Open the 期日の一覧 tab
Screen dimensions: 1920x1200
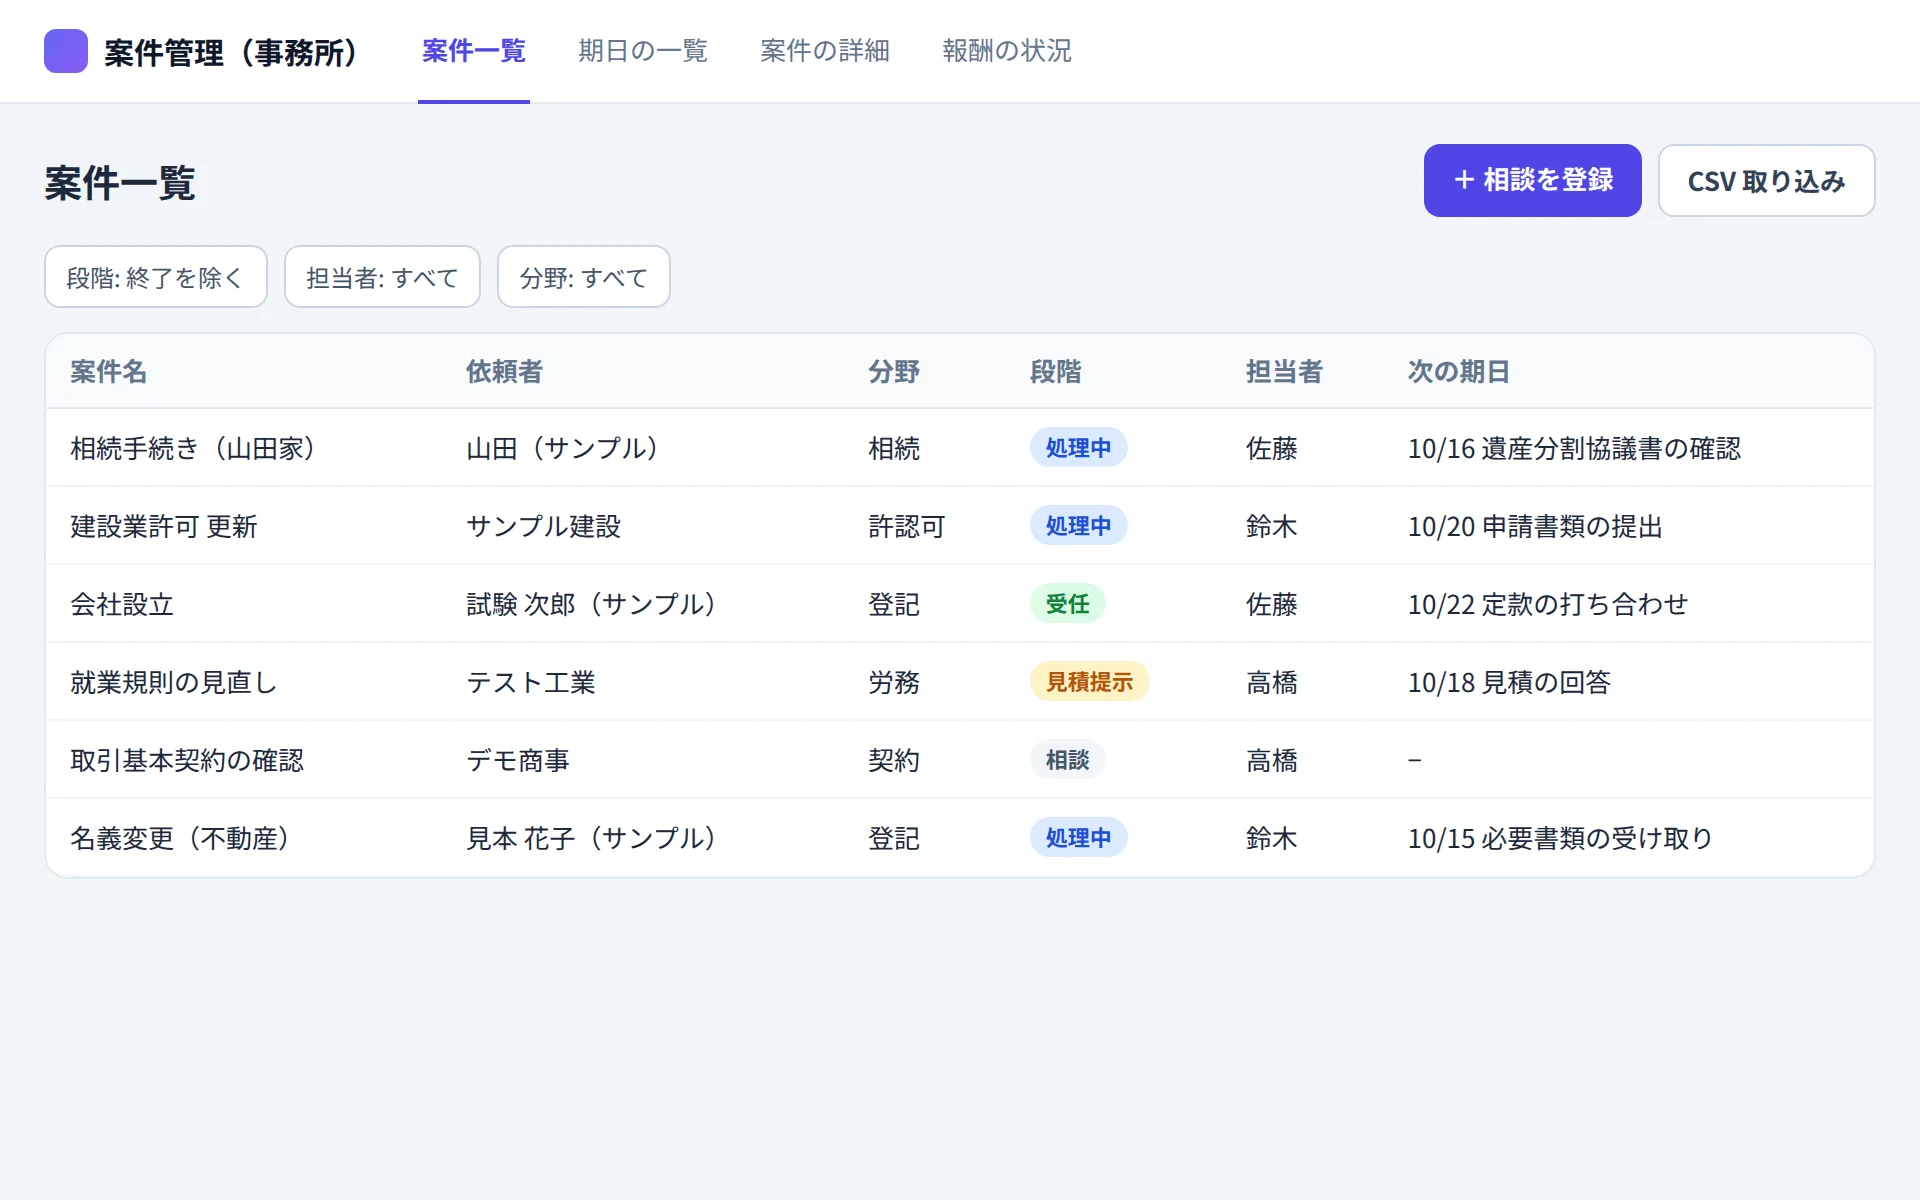pyautogui.click(x=643, y=51)
